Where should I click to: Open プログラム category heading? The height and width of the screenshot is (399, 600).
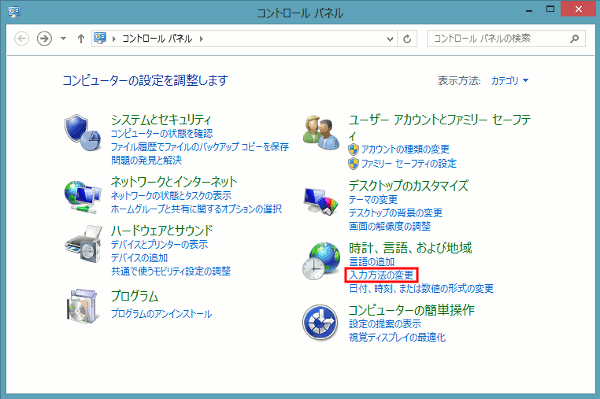134,296
